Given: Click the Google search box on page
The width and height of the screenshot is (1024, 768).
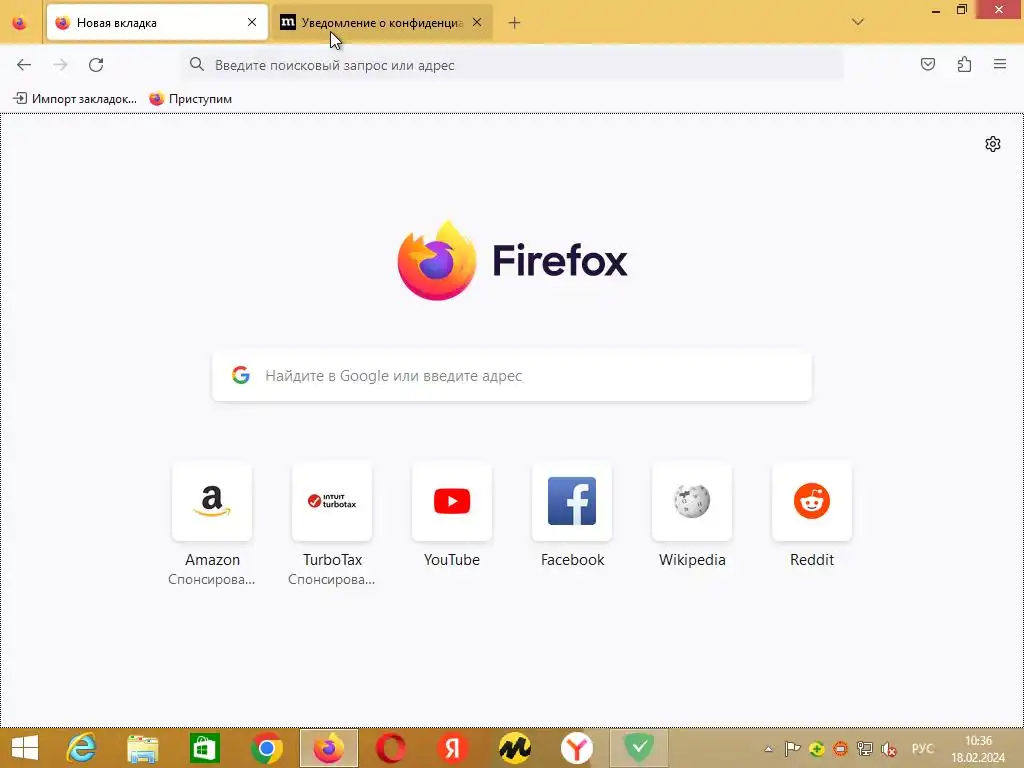Looking at the screenshot, I should click(512, 376).
